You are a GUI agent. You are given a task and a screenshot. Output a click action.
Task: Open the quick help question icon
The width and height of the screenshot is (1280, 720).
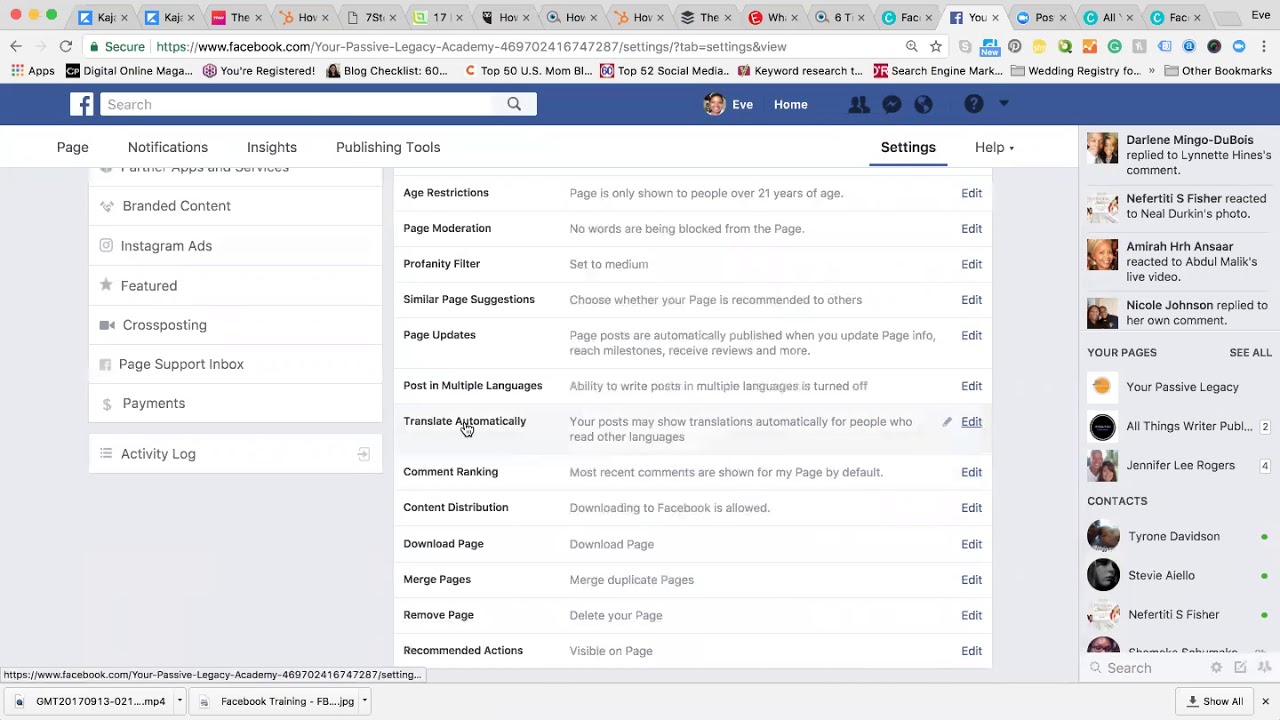tap(974, 104)
